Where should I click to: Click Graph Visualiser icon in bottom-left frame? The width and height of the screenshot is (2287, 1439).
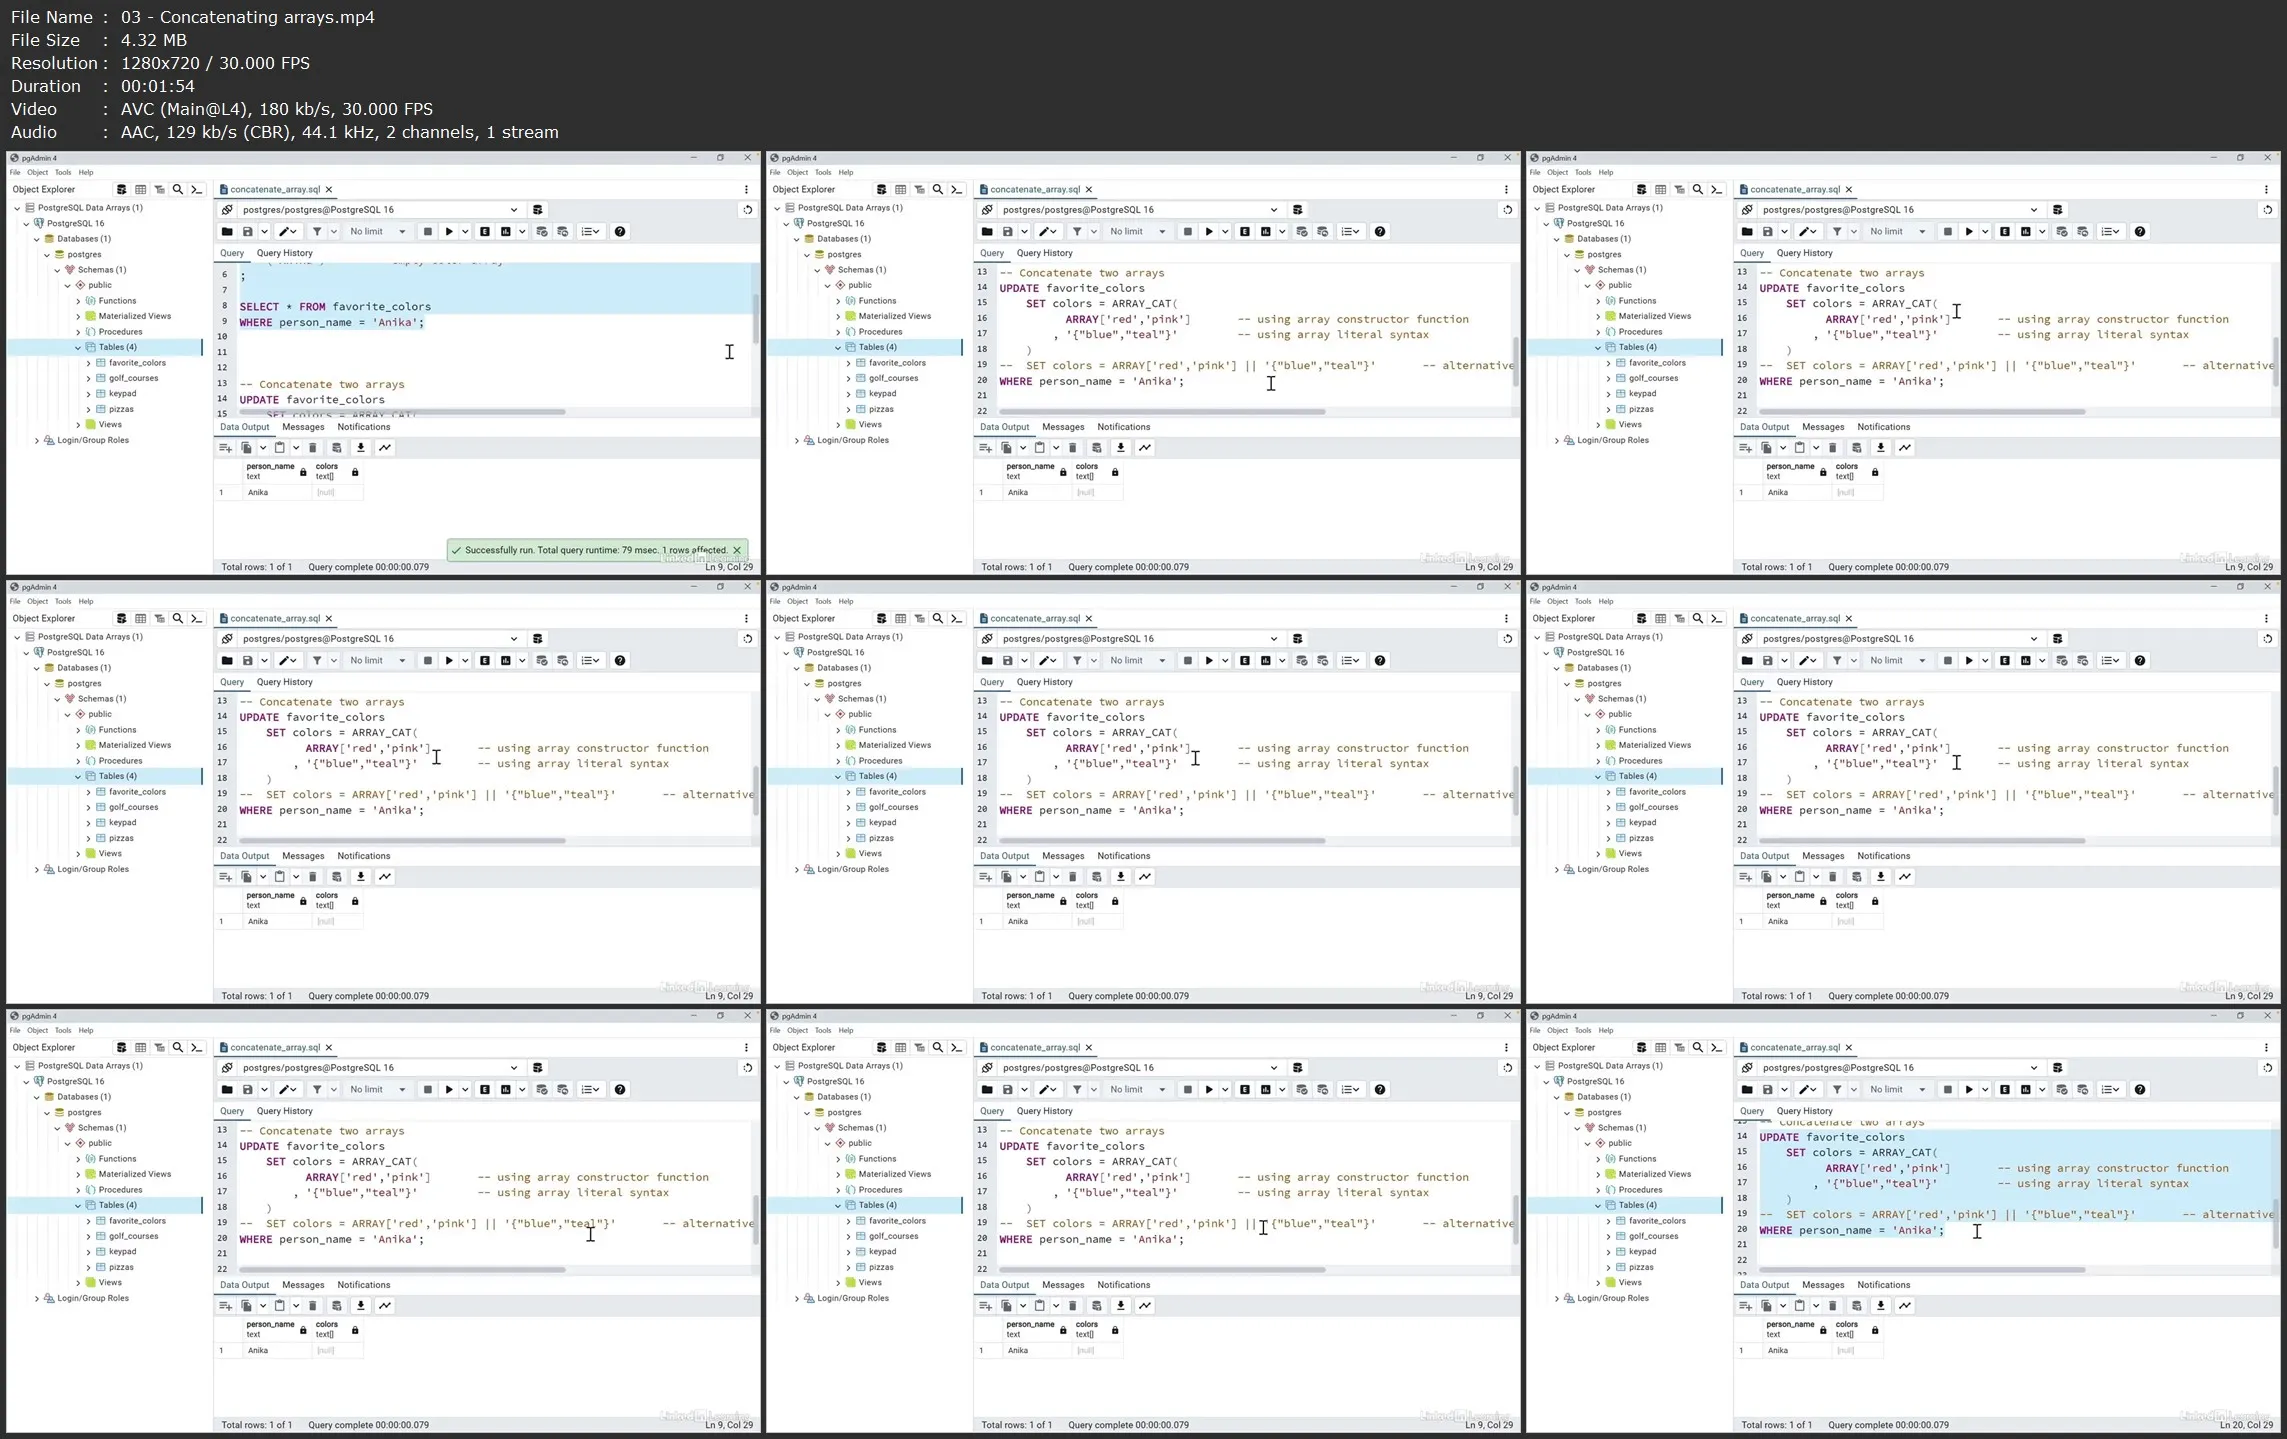385,1306
